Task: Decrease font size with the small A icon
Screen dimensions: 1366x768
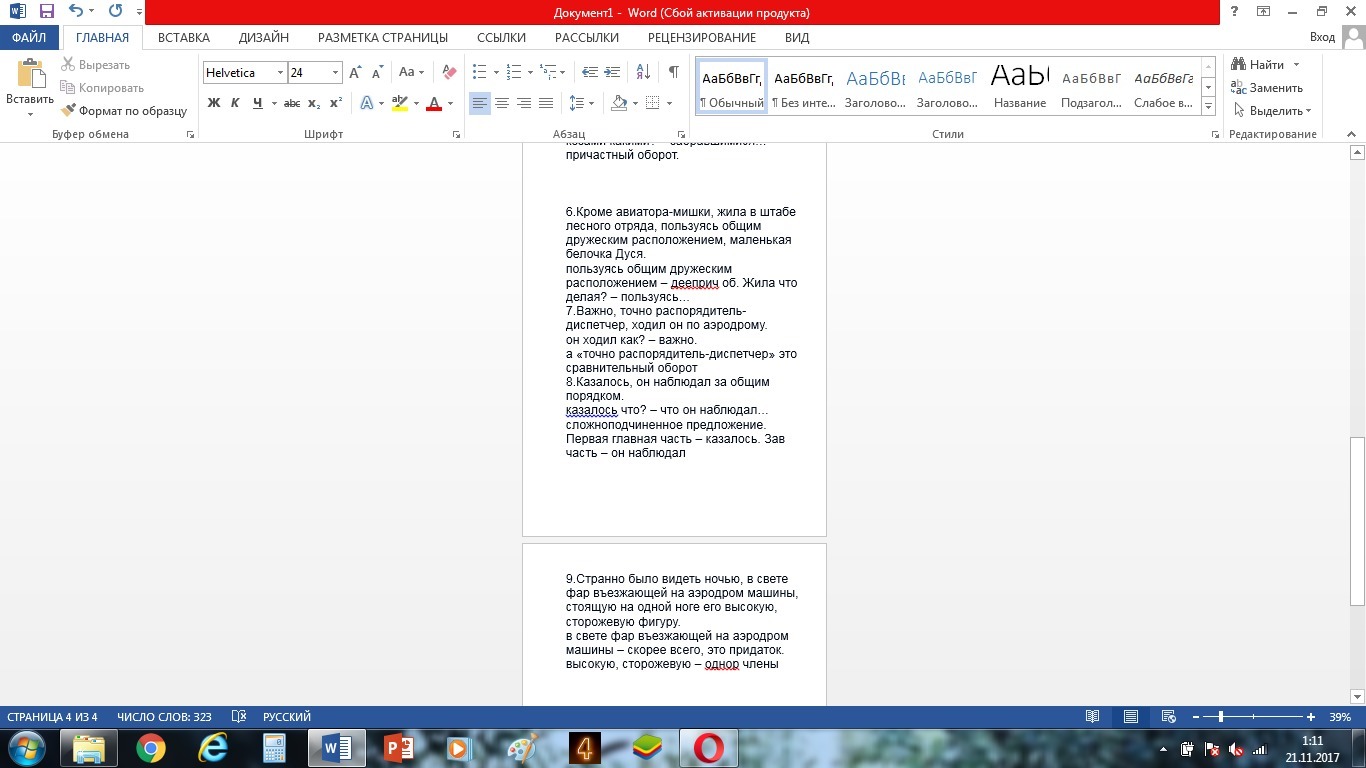Action: [x=378, y=72]
